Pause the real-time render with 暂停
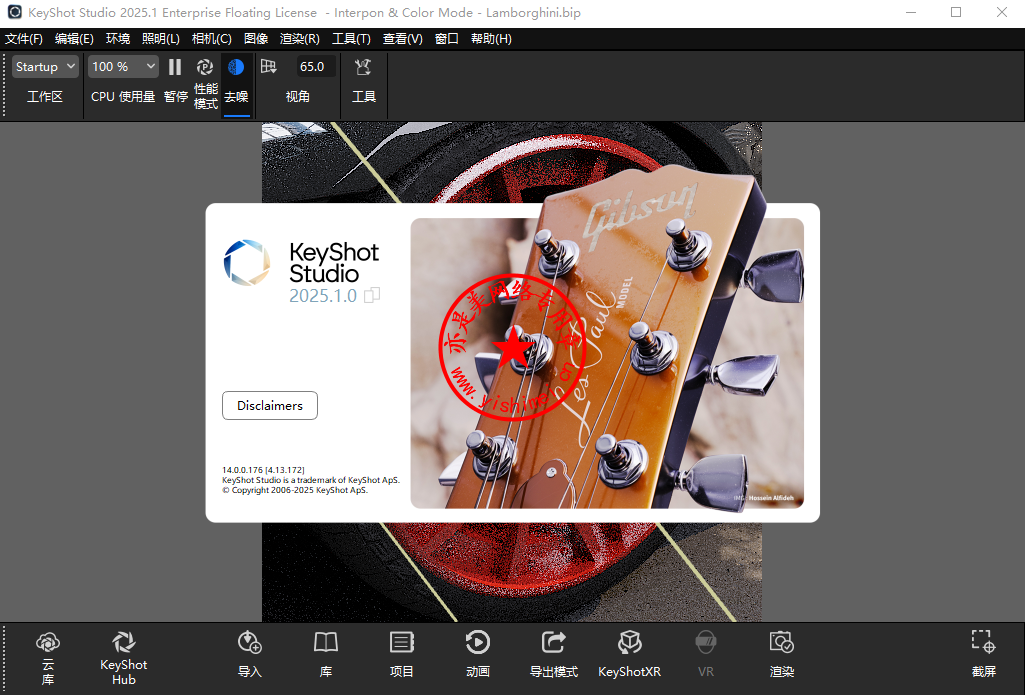The width and height of the screenshot is (1025, 695). point(175,82)
